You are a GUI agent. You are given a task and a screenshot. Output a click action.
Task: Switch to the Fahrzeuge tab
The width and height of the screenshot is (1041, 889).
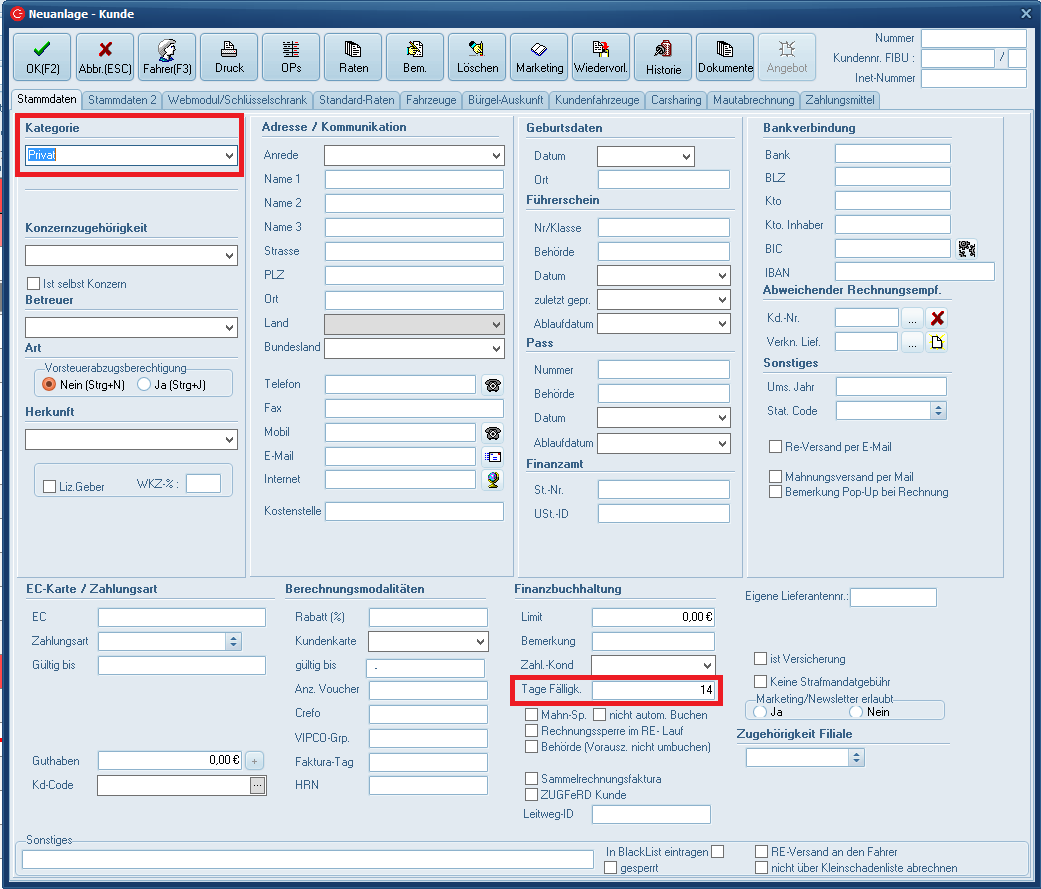(x=432, y=100)
